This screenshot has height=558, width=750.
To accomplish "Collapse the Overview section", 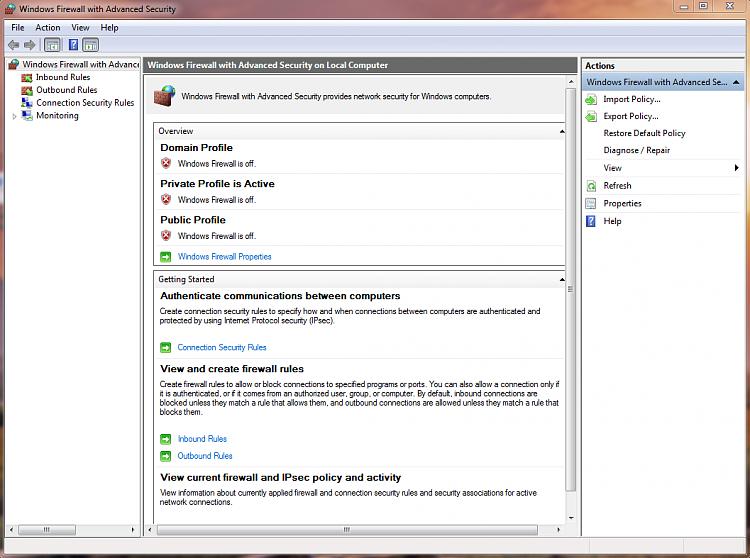I will (562, 131).
